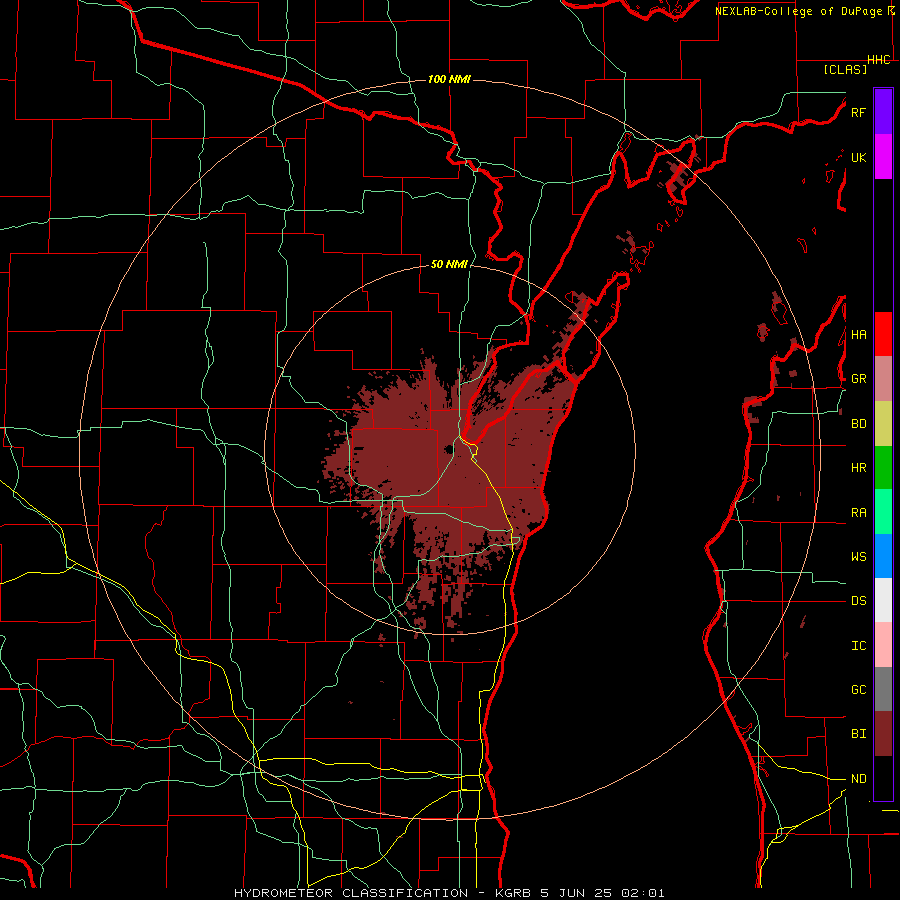Click the BD yellow legend swatch

(883, 424)
